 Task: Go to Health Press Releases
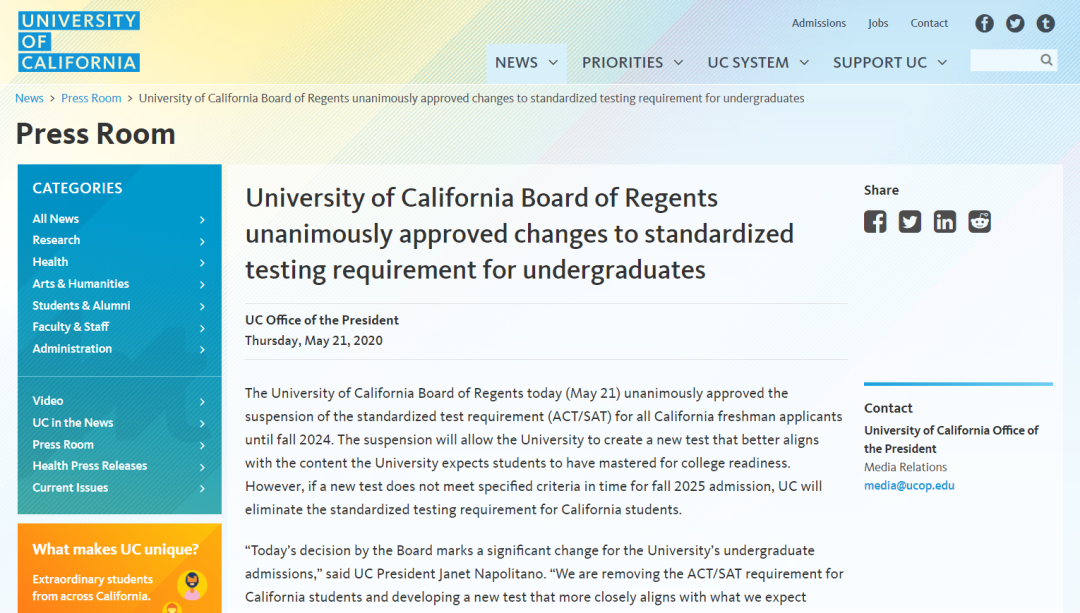89,466
